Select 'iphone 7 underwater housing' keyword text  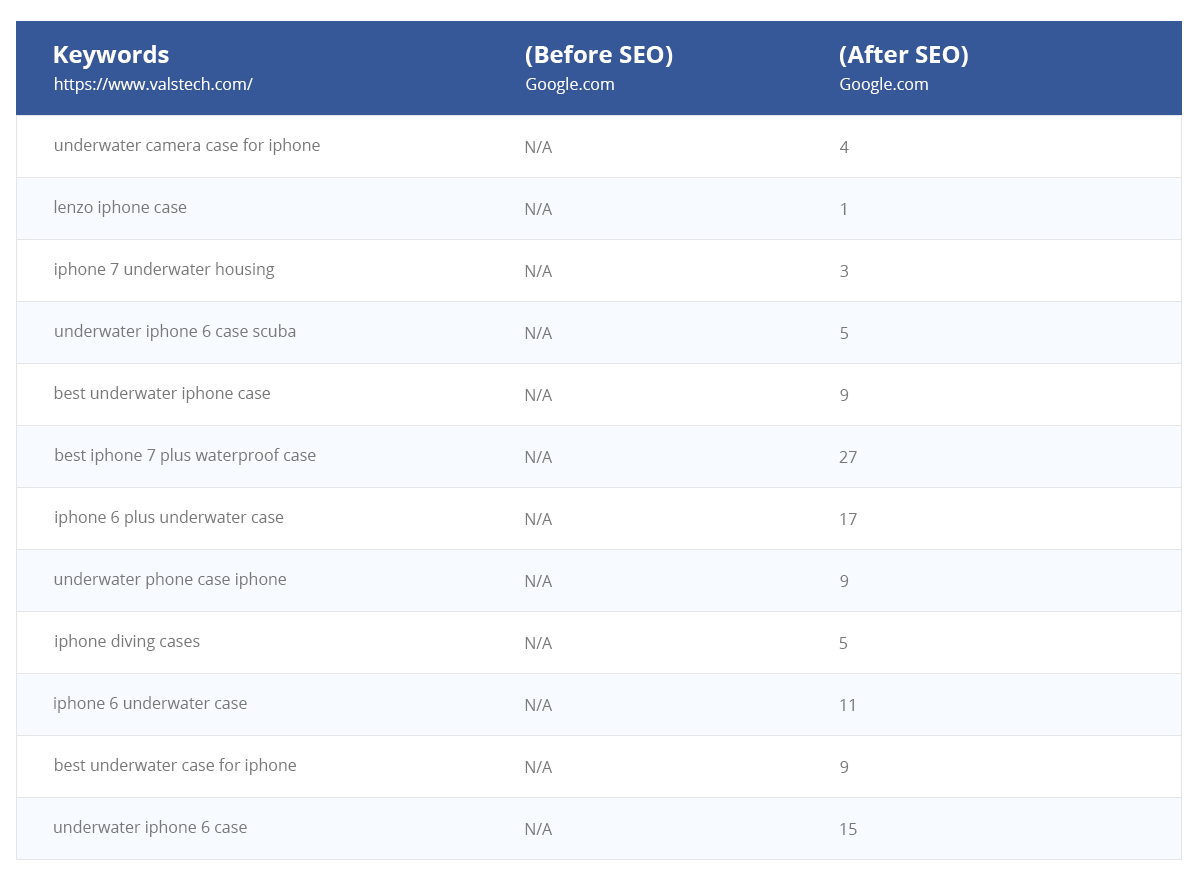[x=164, y=270]
